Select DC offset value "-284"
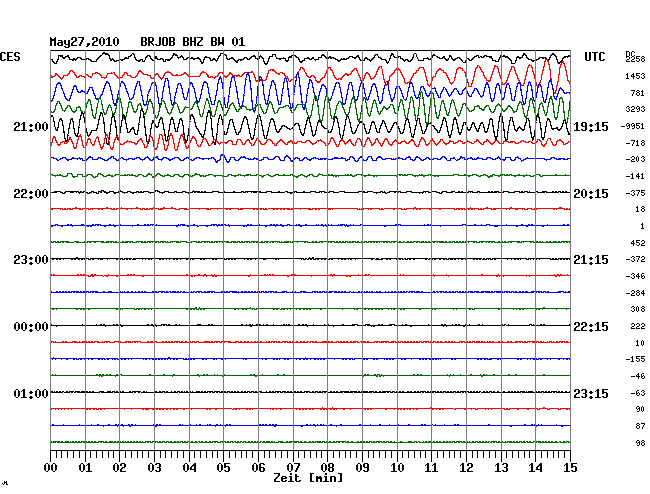Image resolution: width=650 pixels, height=494 pixels. (x=635, y=293)
